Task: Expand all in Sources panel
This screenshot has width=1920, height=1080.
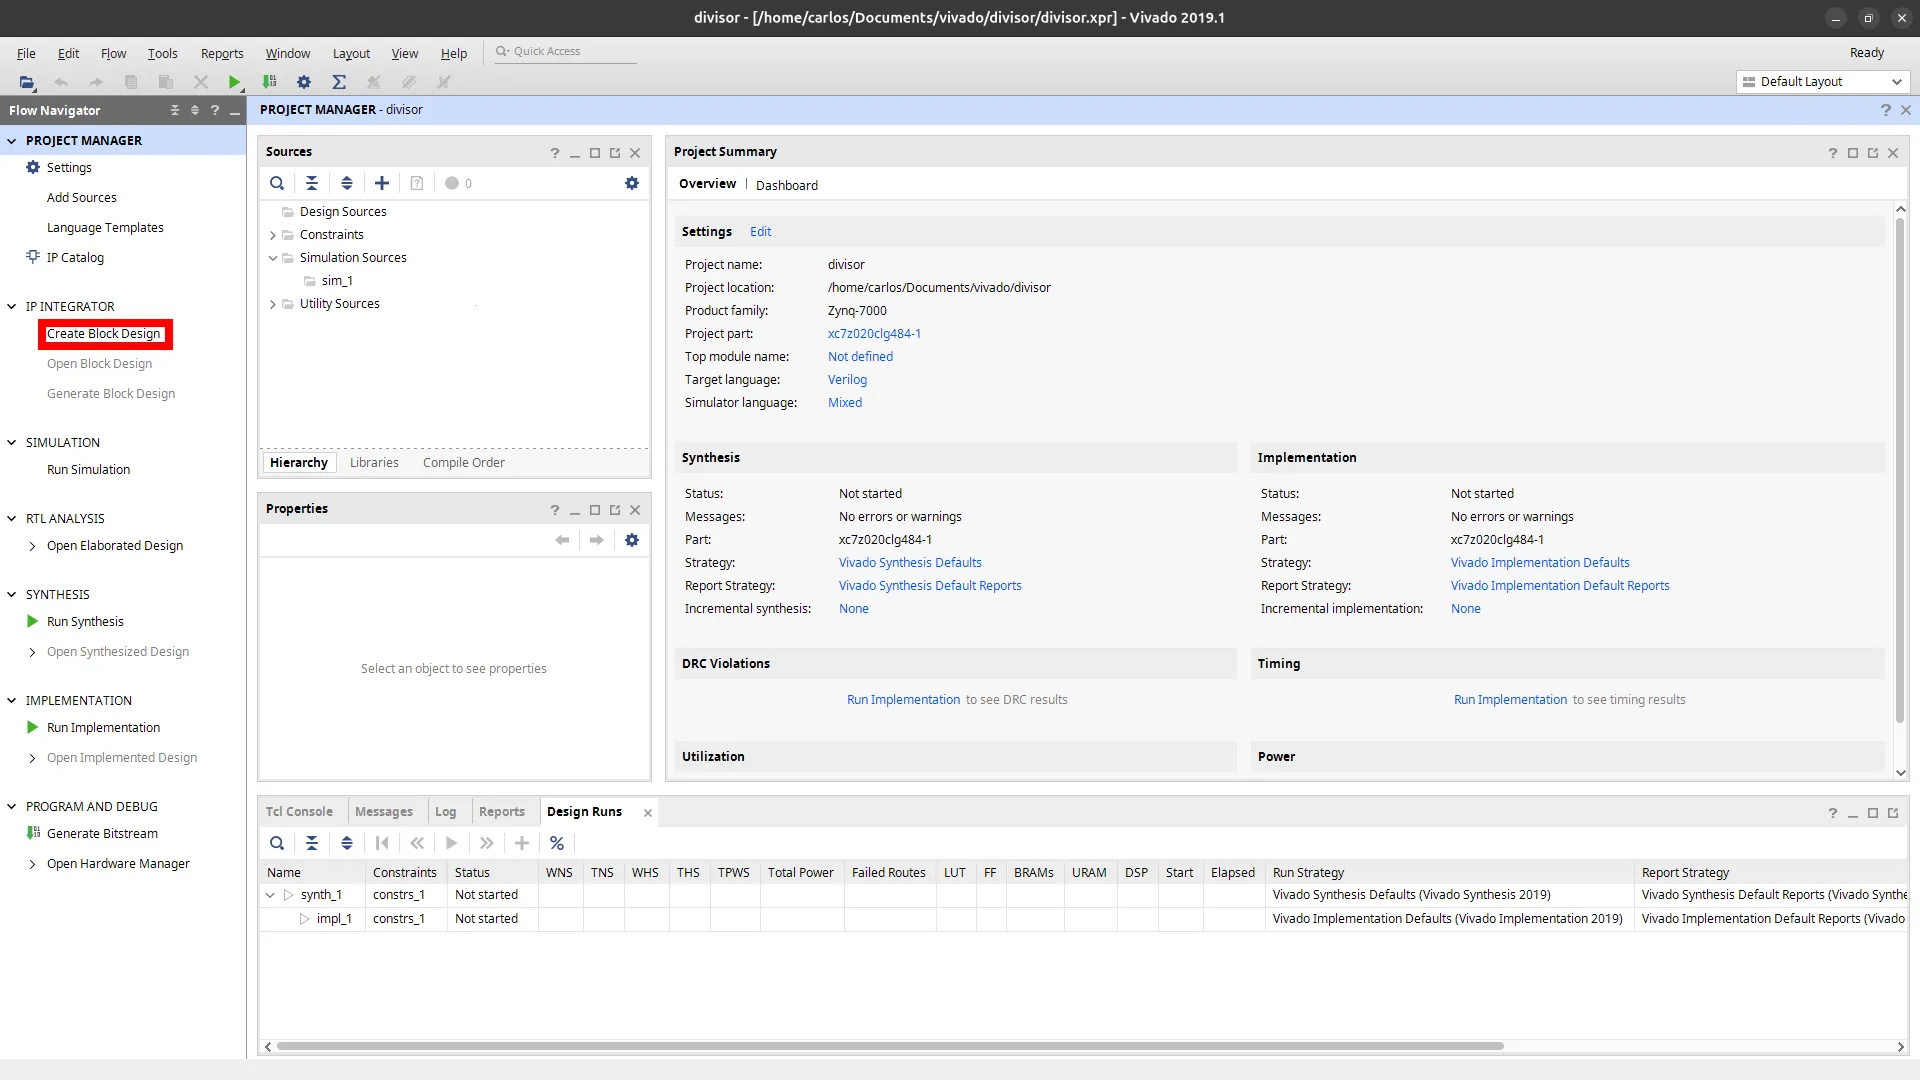Action: 347,183
